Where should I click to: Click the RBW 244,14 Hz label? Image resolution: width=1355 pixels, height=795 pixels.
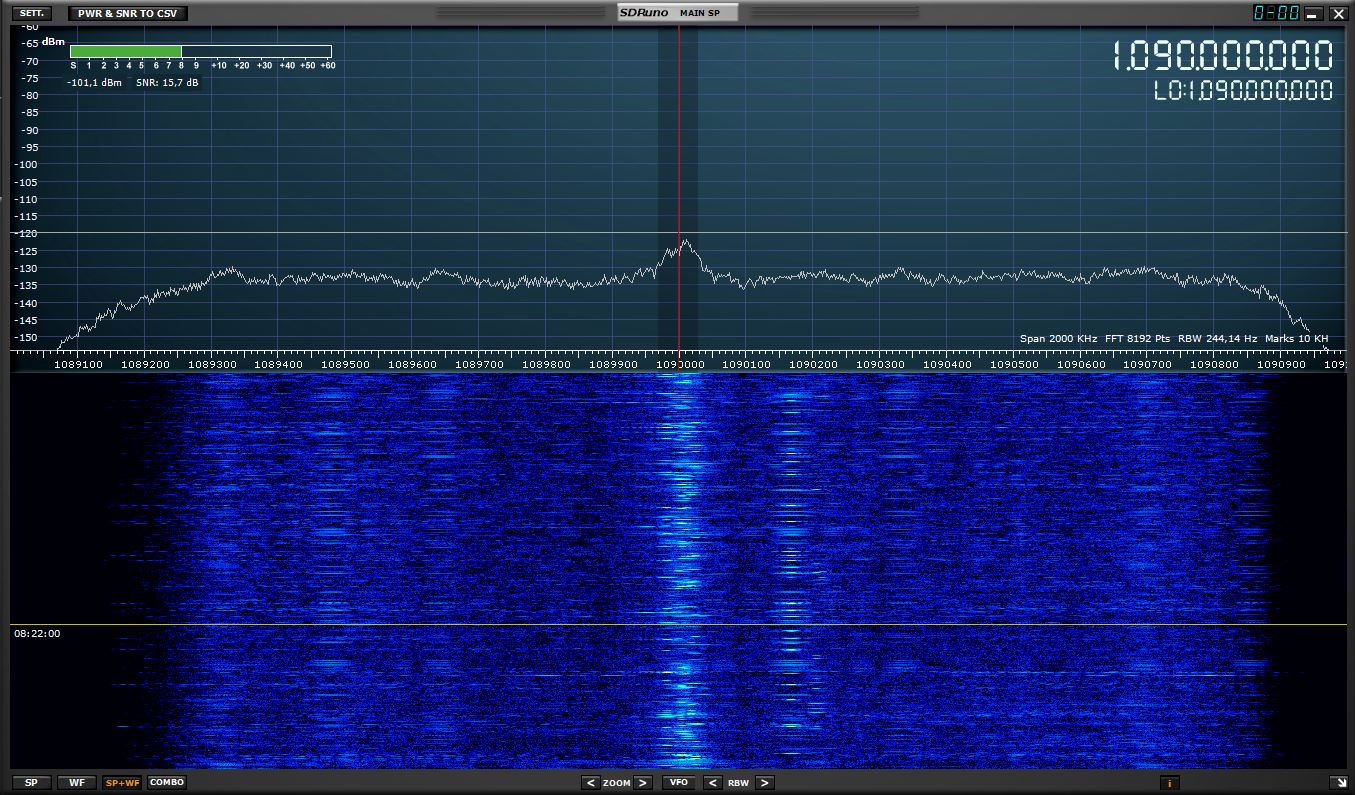(x=1217, y=339)
